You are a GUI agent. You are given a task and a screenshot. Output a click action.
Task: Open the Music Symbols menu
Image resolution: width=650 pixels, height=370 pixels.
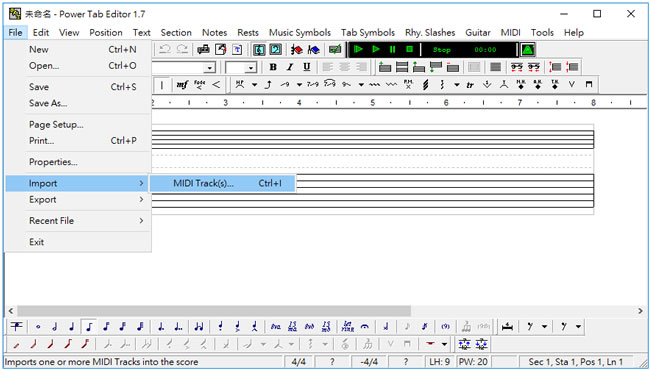(300, 33)
